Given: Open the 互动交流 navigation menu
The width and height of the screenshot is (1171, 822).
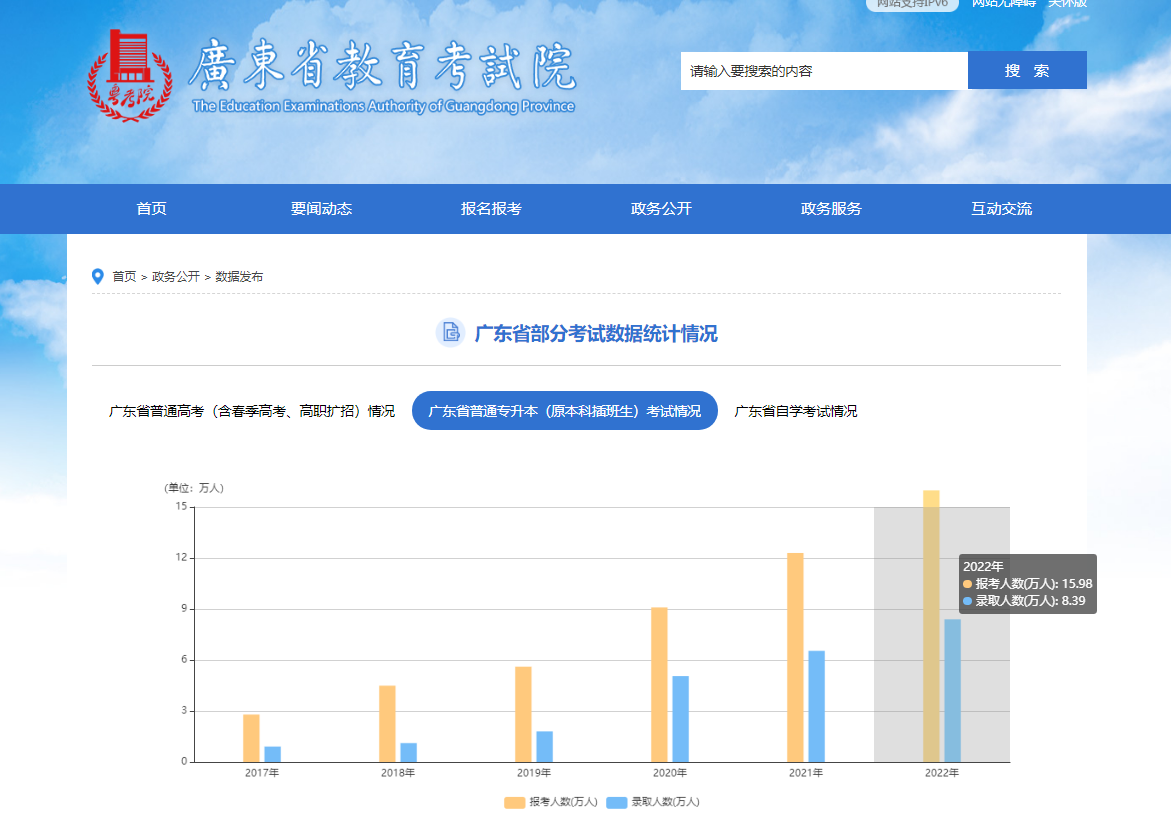Looking at the screenshot, I should 1000,209.
